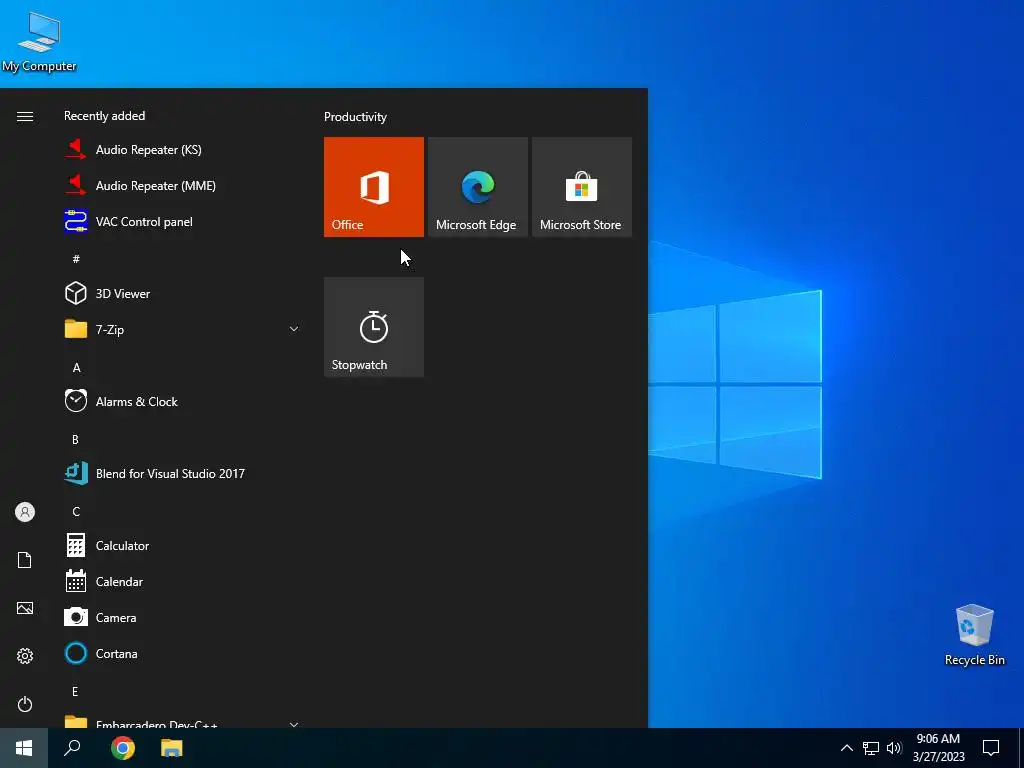Click the E letter group header

75,691
